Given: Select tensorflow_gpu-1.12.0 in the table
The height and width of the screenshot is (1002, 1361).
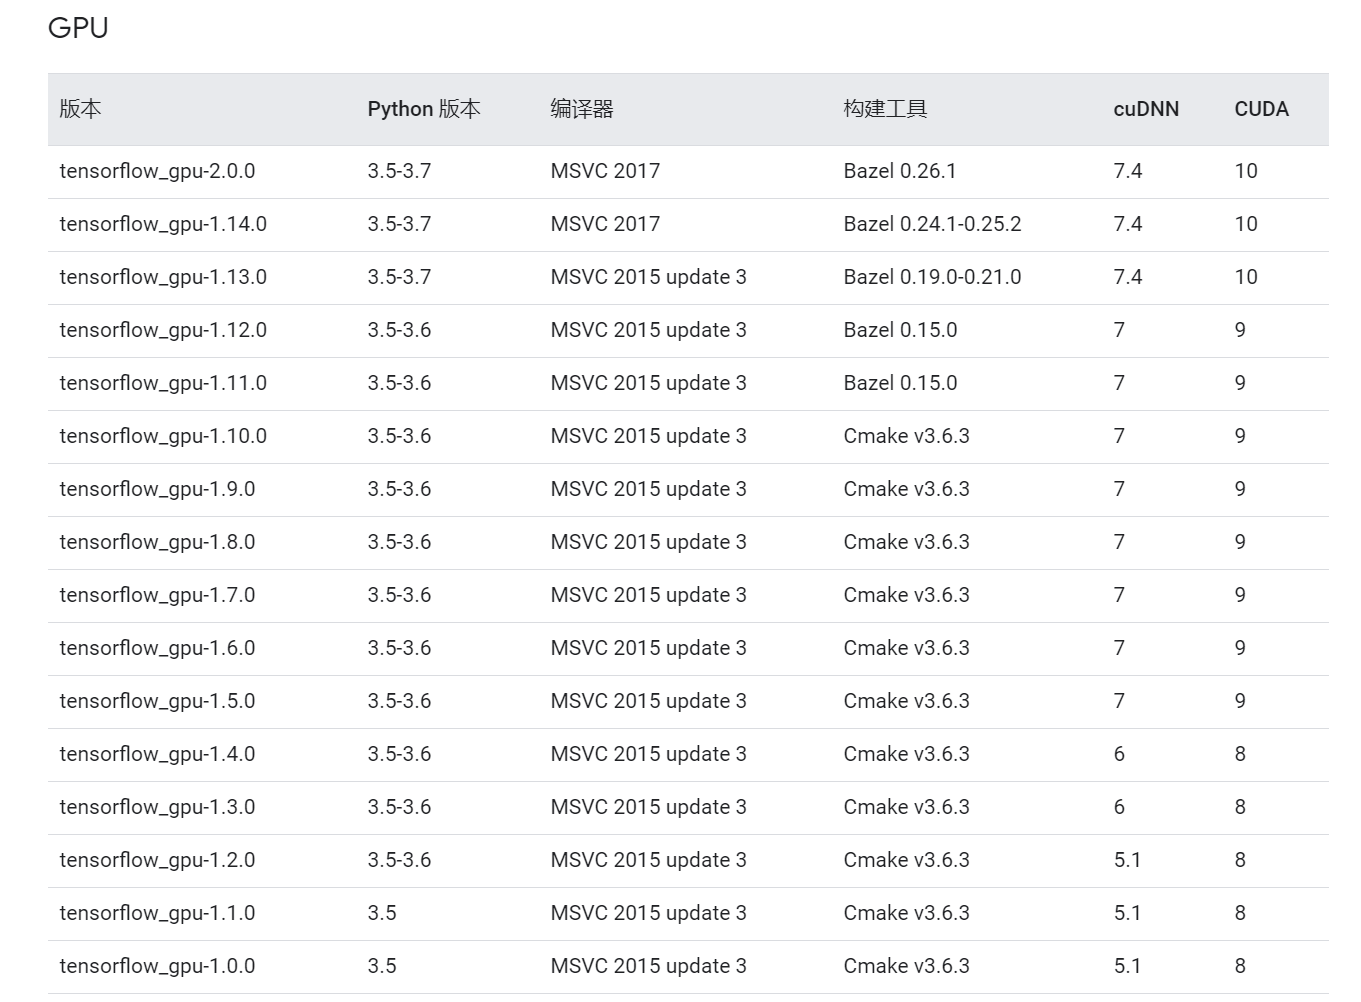Looking at the screenshot, I should [x=163, y=330].
